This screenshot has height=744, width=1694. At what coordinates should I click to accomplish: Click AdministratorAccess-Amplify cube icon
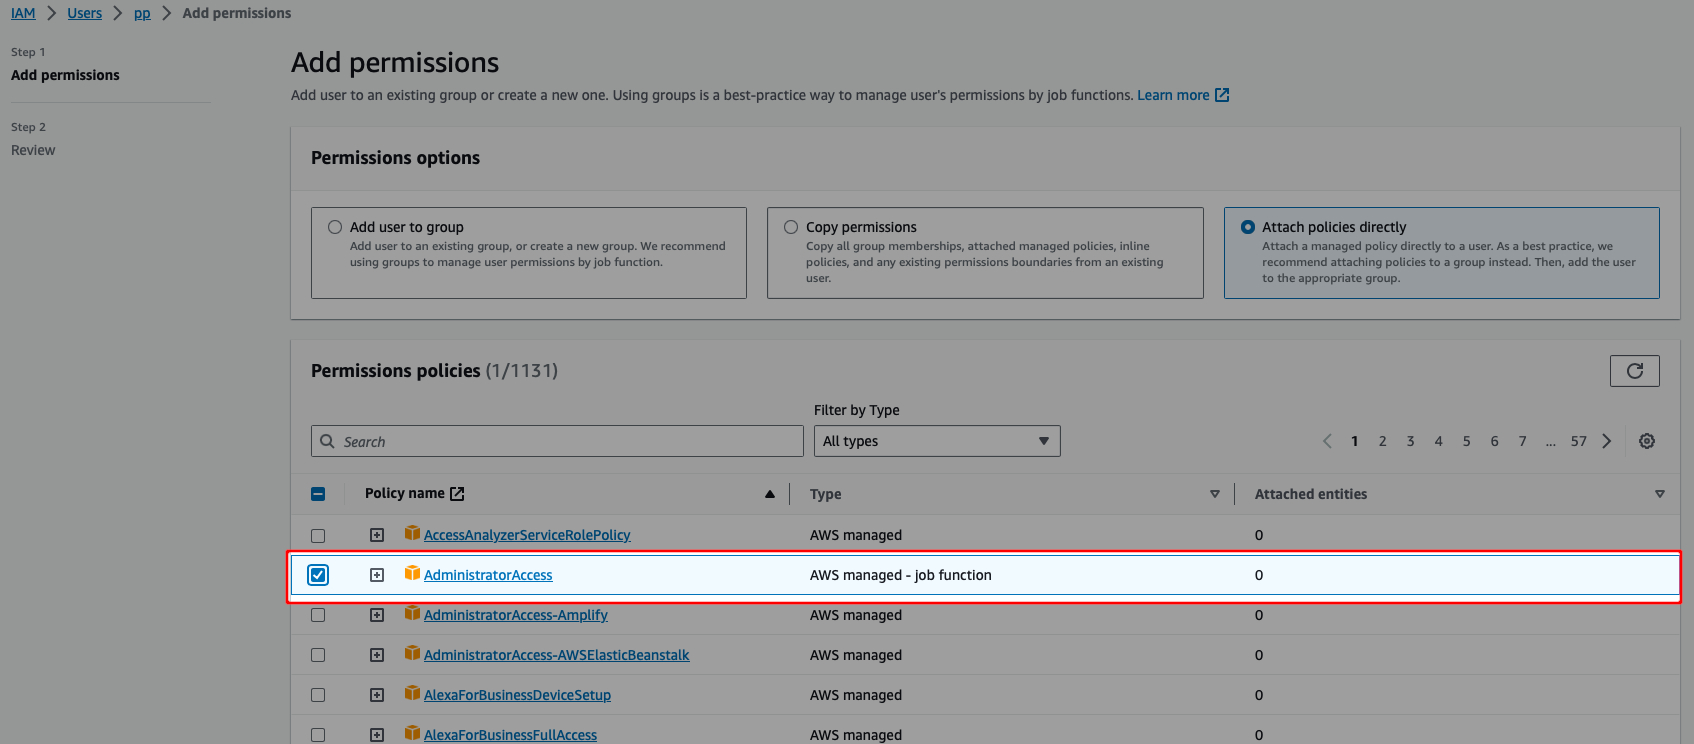coord(412,613)
